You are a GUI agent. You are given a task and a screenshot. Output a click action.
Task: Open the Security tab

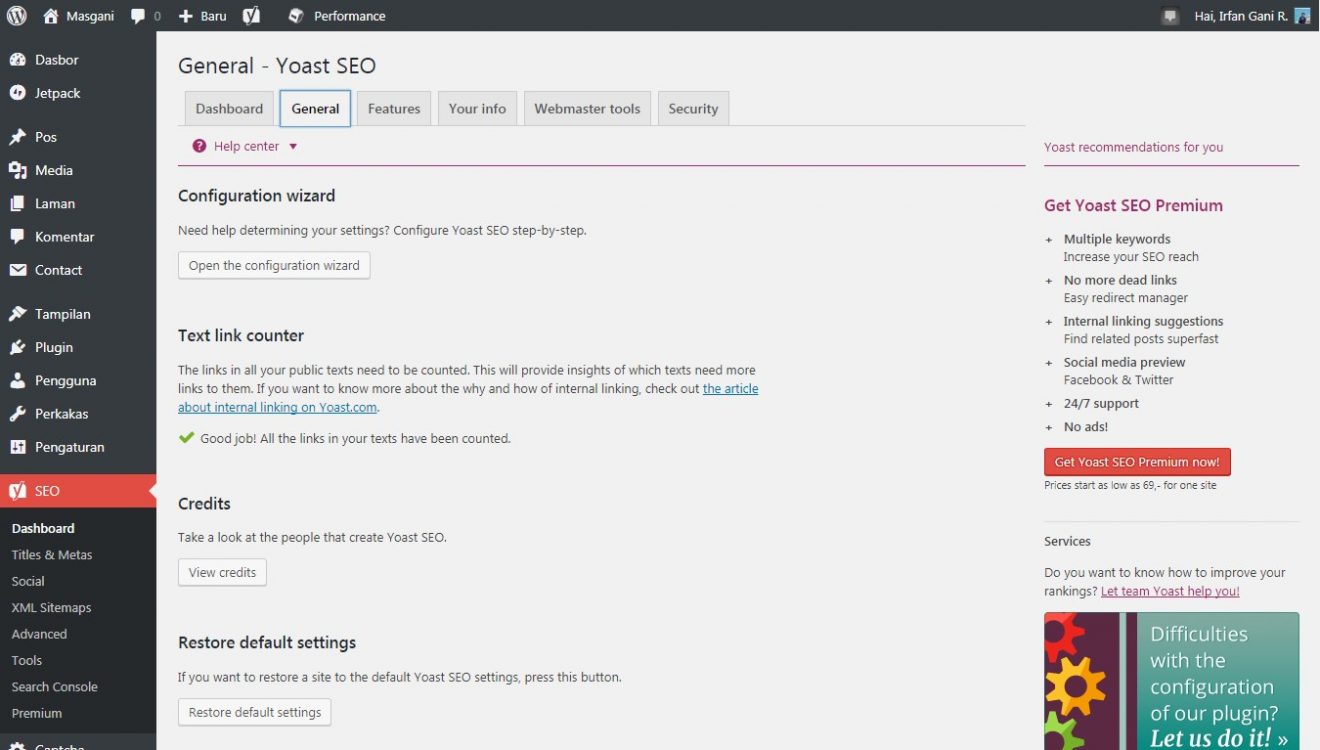[693, 109]
